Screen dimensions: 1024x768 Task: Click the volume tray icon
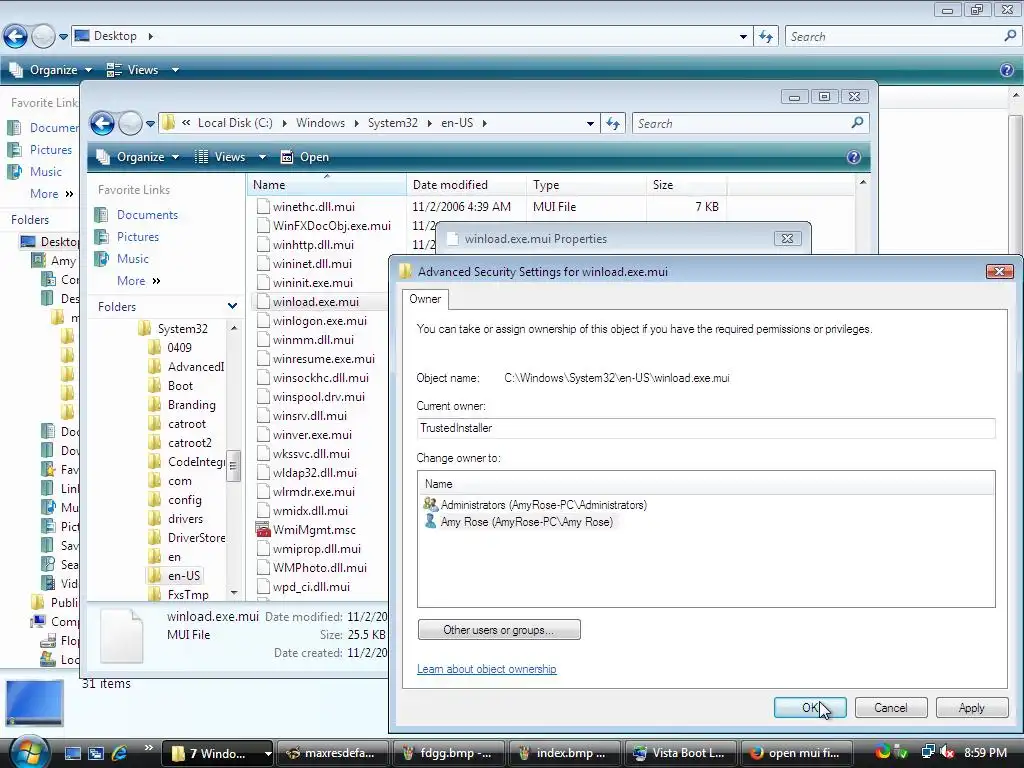(x=946, y=752)
